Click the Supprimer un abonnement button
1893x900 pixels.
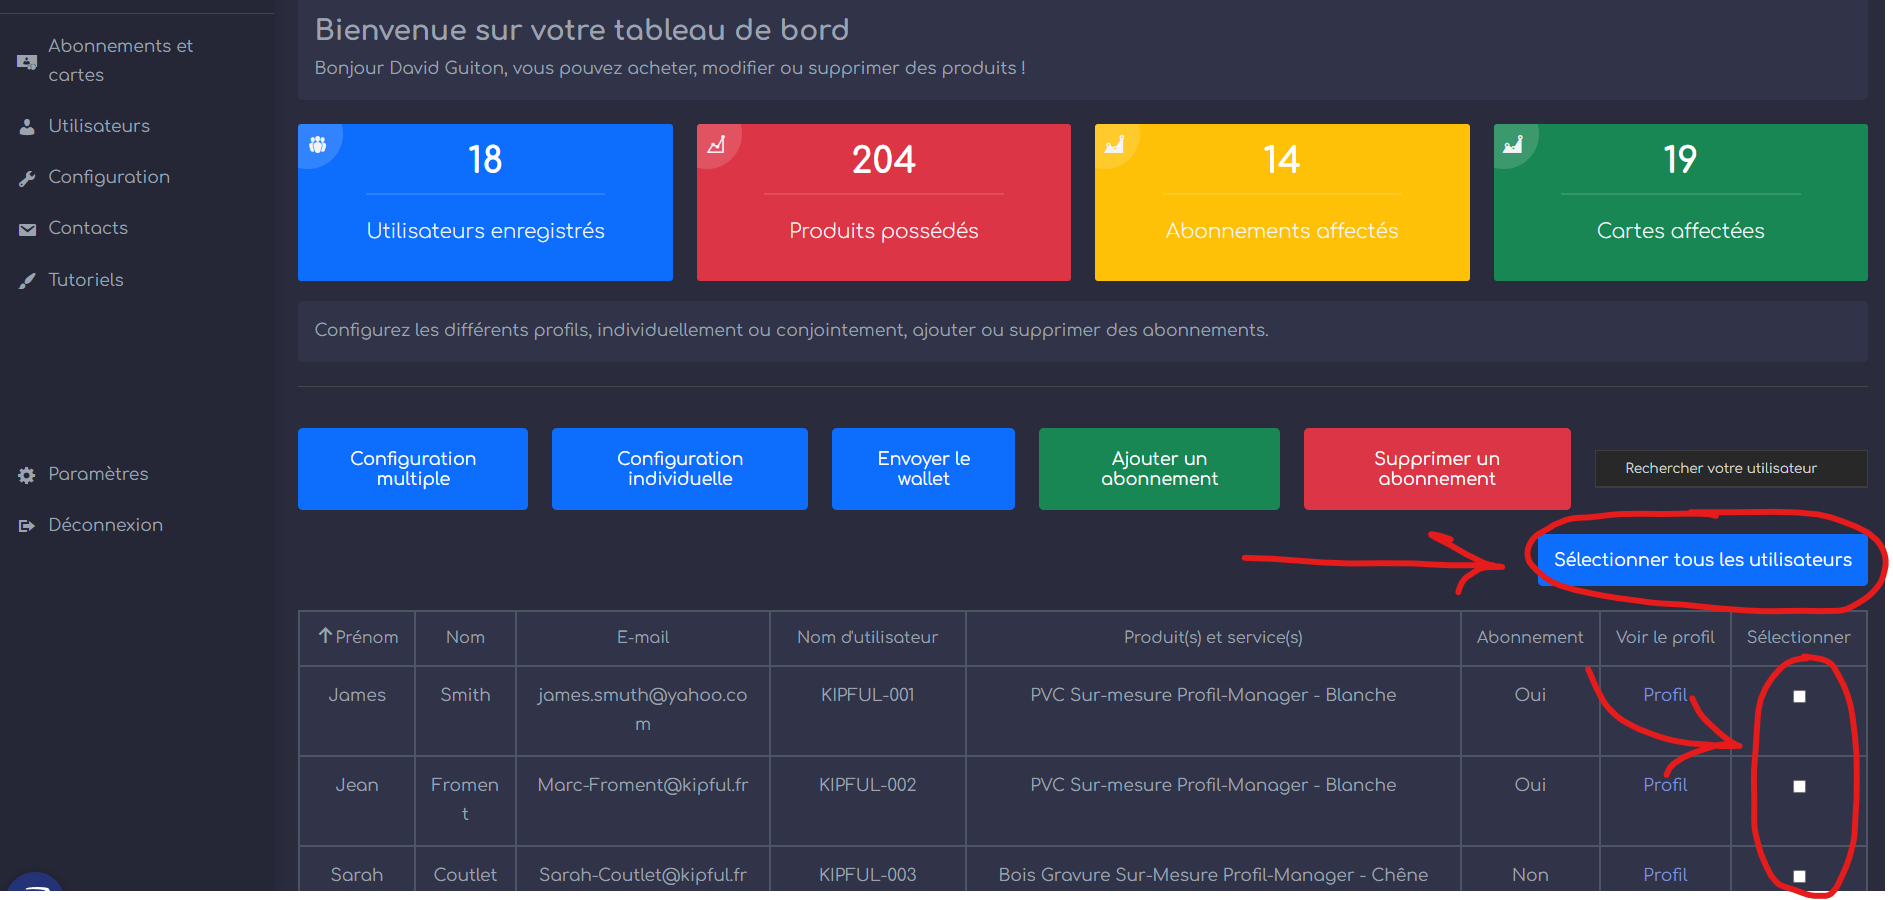pos(1436,469)
